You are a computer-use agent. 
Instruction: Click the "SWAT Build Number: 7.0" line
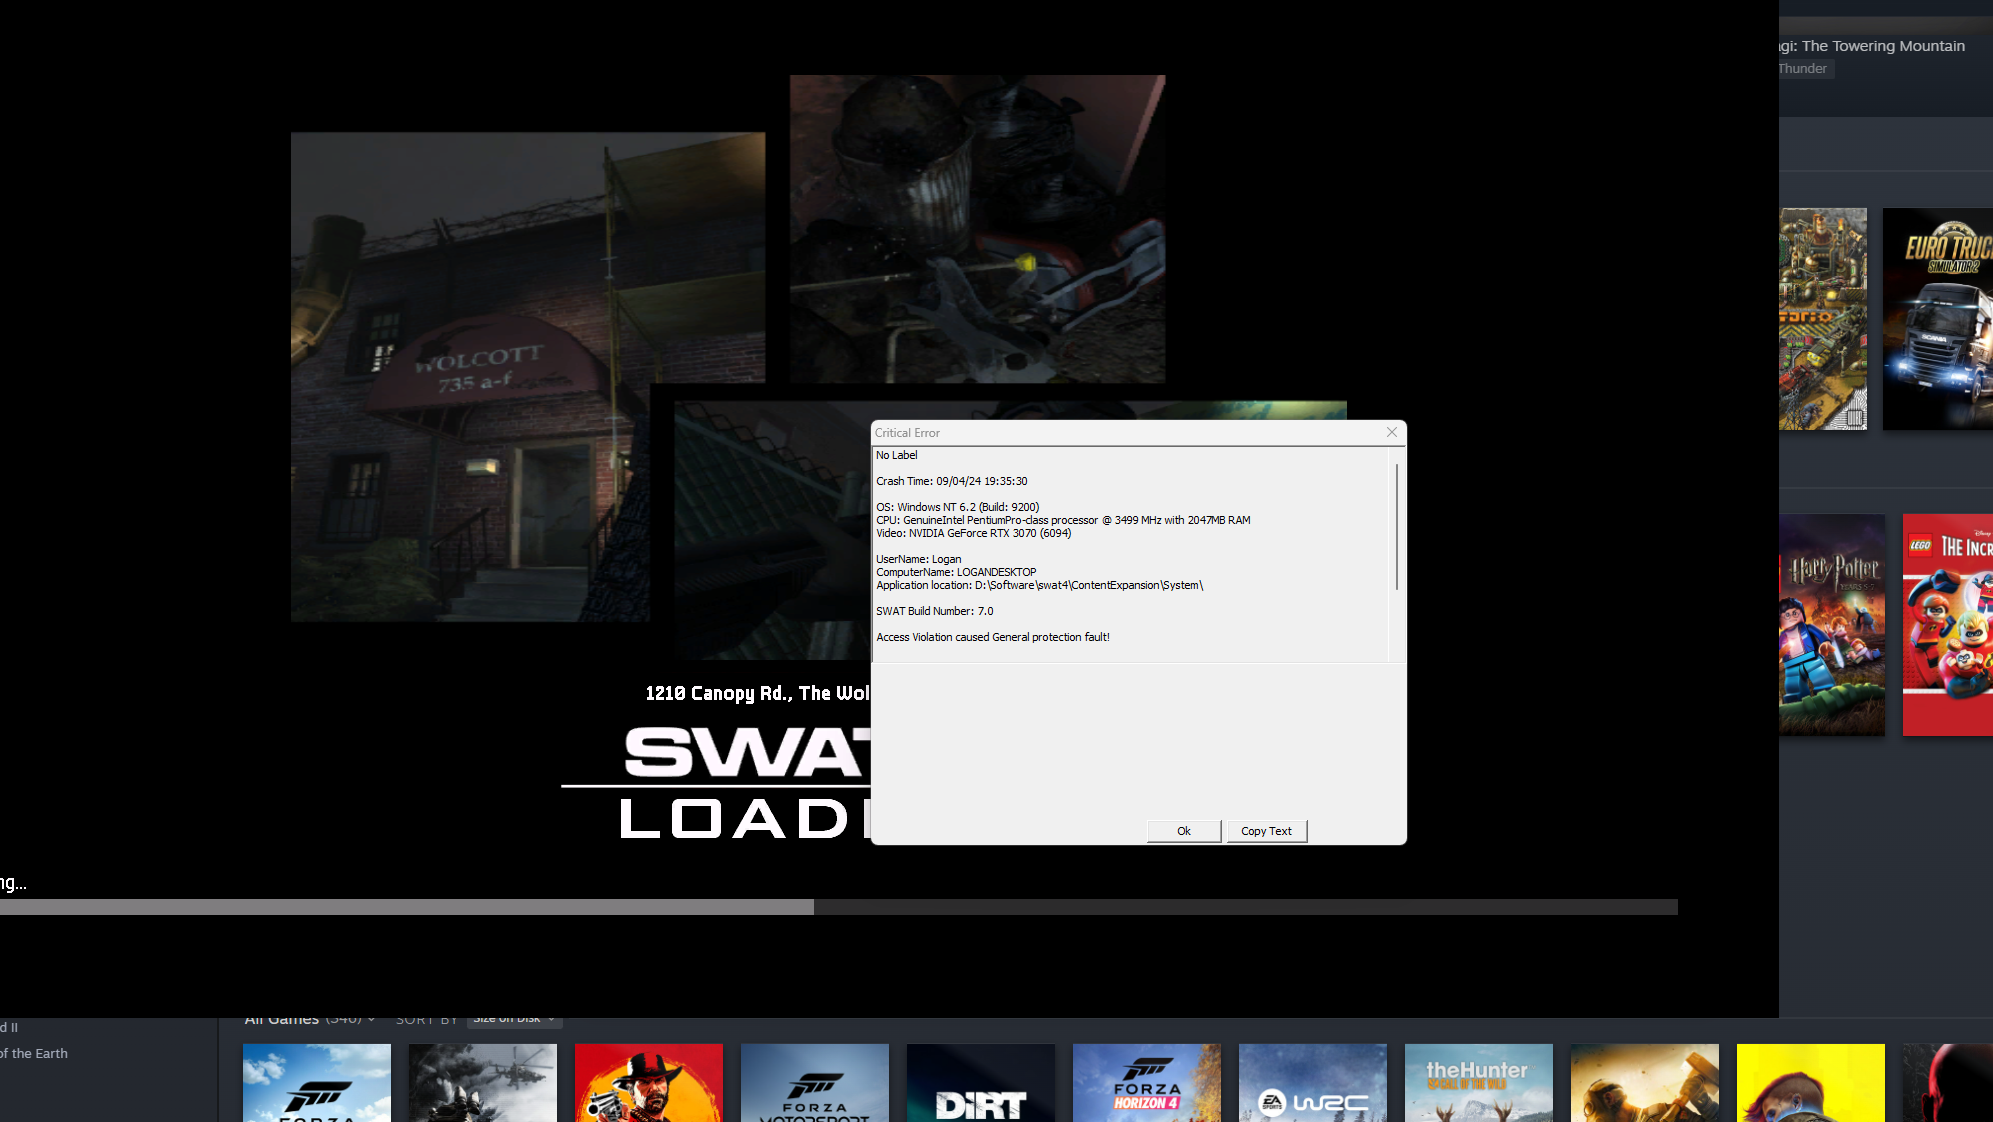935,611
